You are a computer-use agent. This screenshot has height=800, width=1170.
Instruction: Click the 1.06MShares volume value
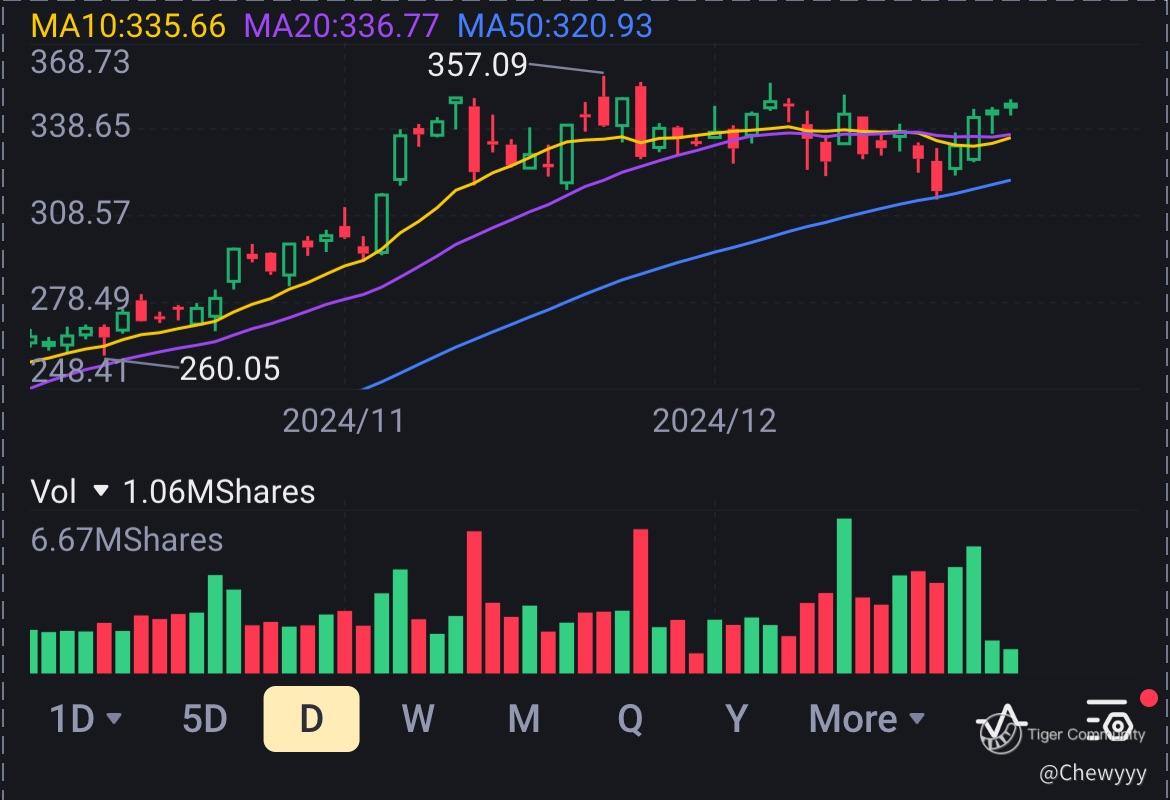219,492
